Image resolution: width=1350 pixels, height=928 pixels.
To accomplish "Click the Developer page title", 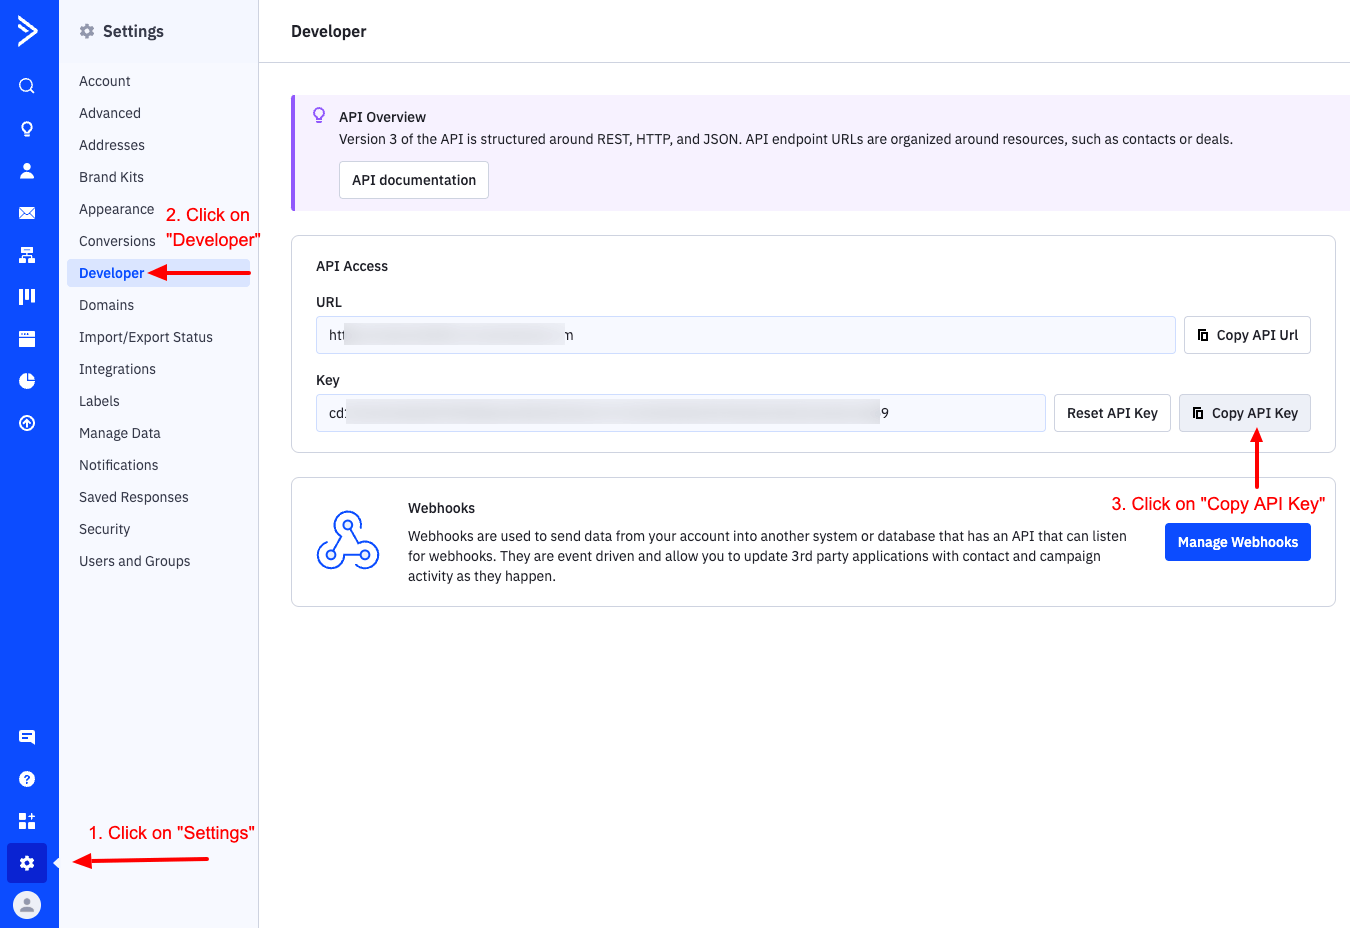I will [329, 31].
